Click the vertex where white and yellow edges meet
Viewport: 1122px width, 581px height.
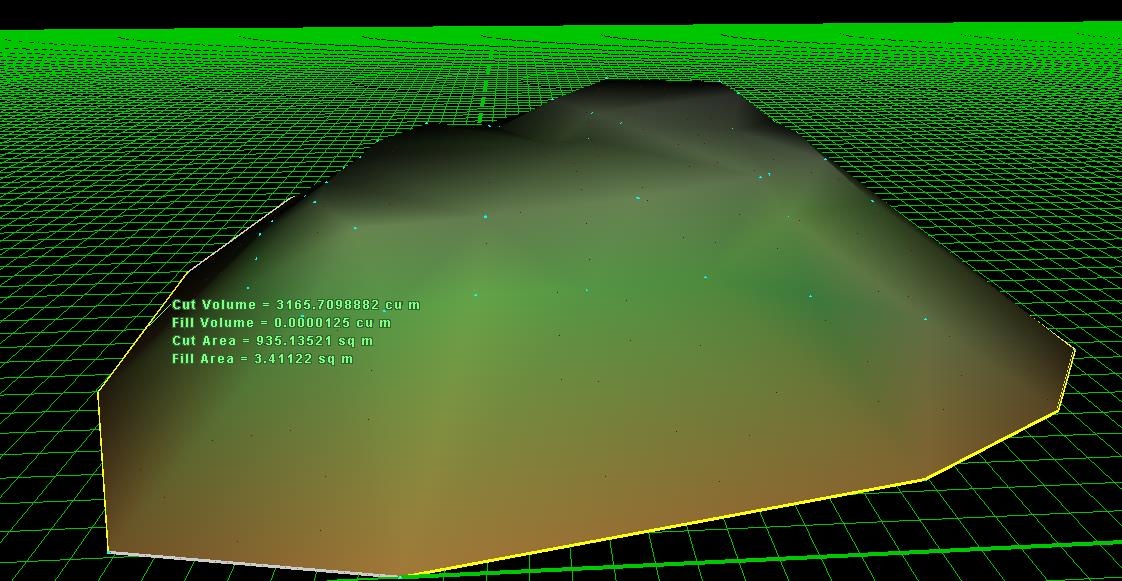tap(401, 576)
